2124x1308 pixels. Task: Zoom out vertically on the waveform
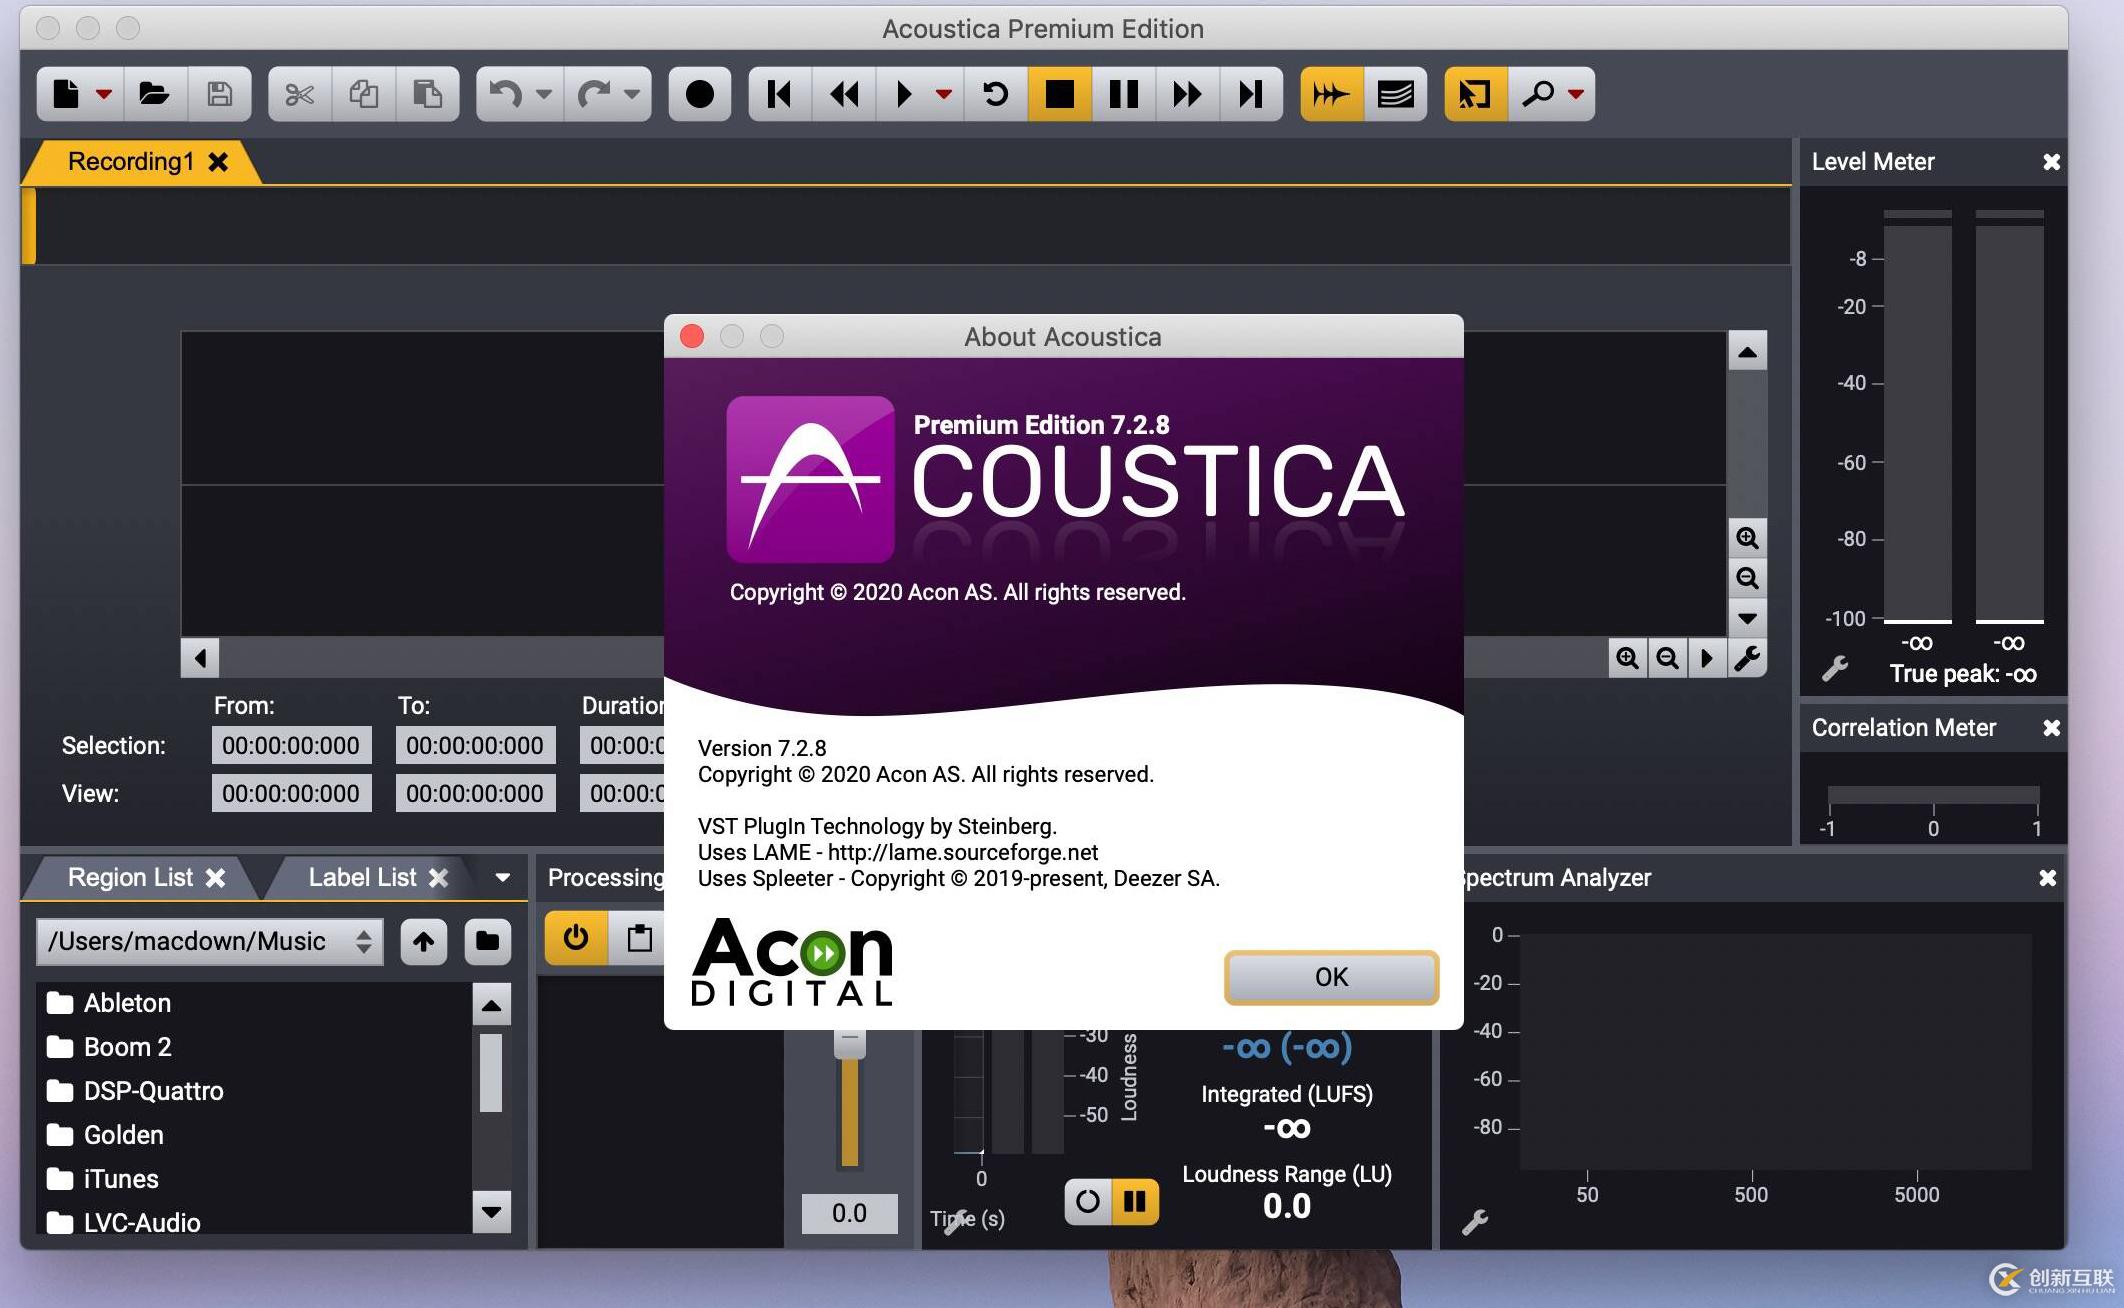pyautogui.click(x=1747, y=578)
